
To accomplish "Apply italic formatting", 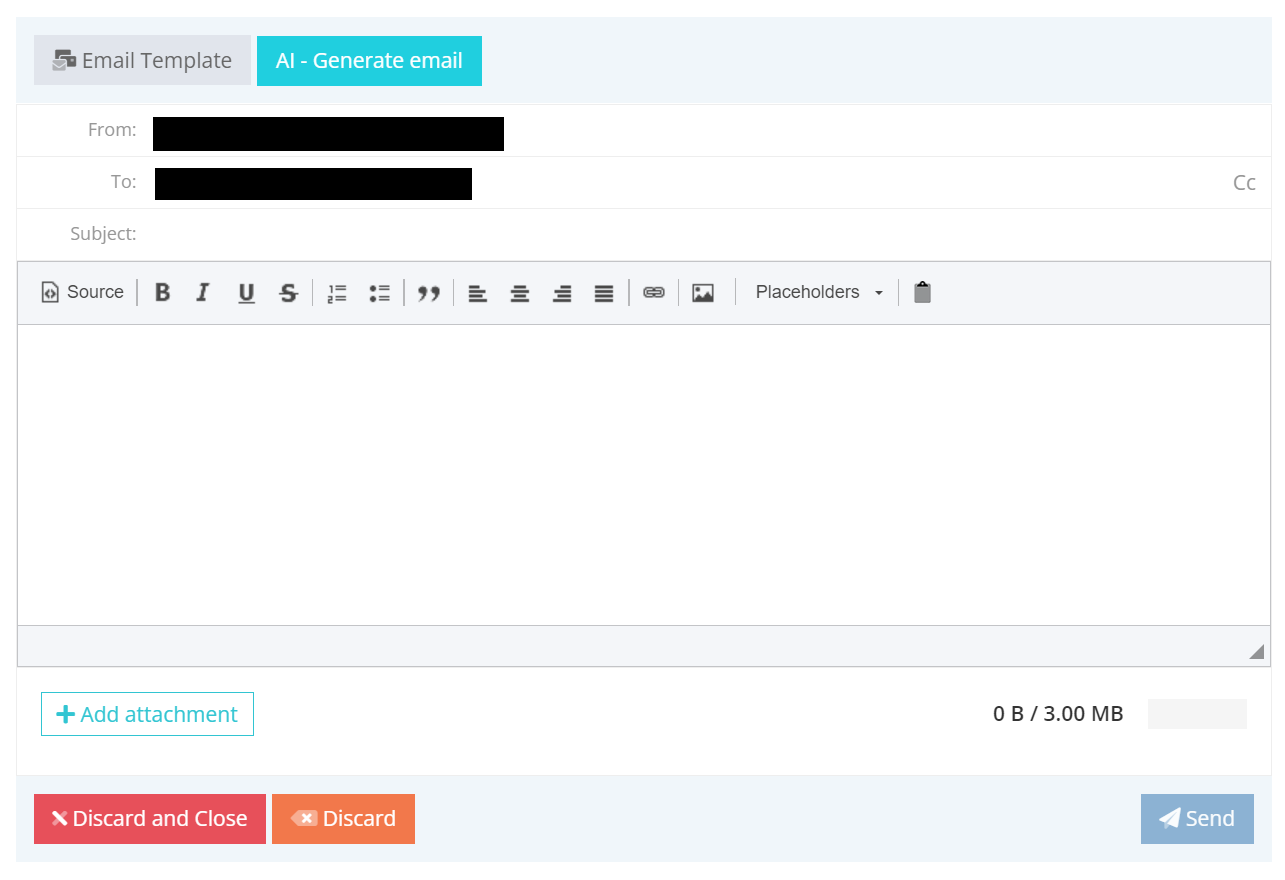I will (x=203, y=292).
